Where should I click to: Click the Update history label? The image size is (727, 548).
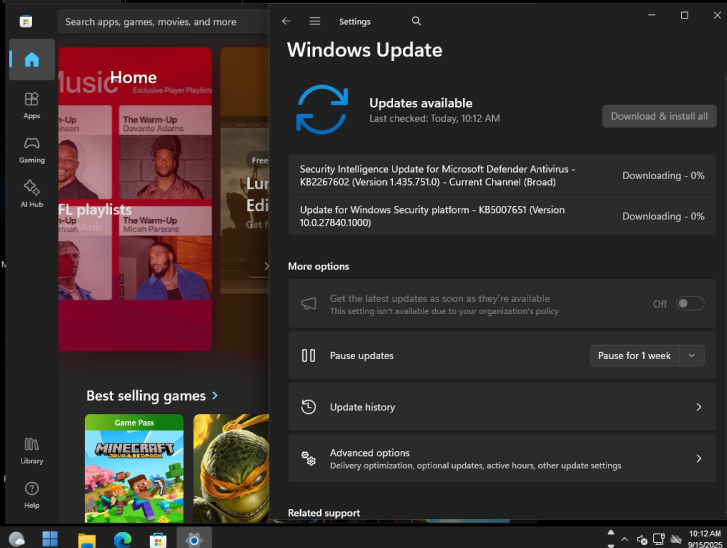coord(363,407)
